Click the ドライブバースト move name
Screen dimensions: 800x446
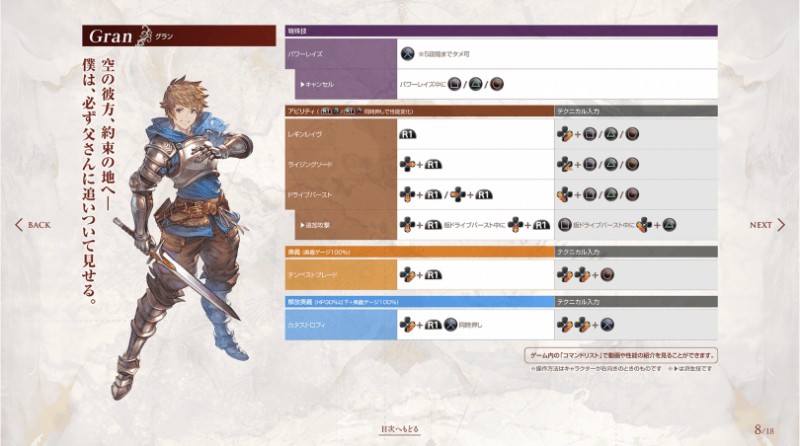click(310, 195)
